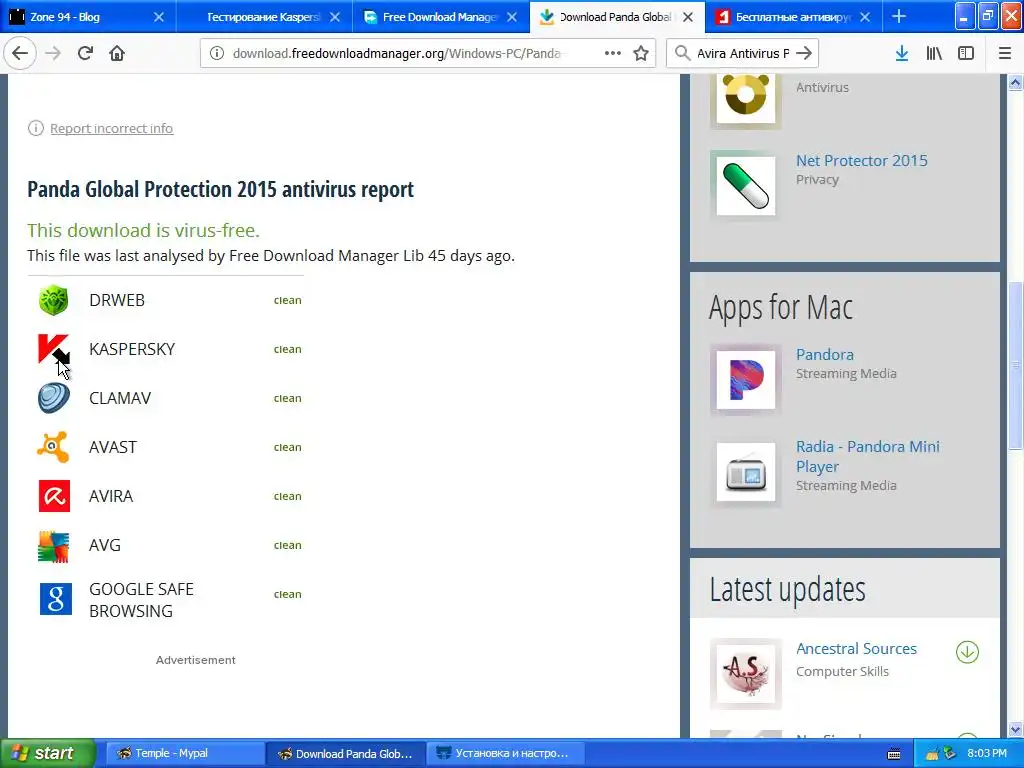Click the Radia radio app icon

[746, 472]
